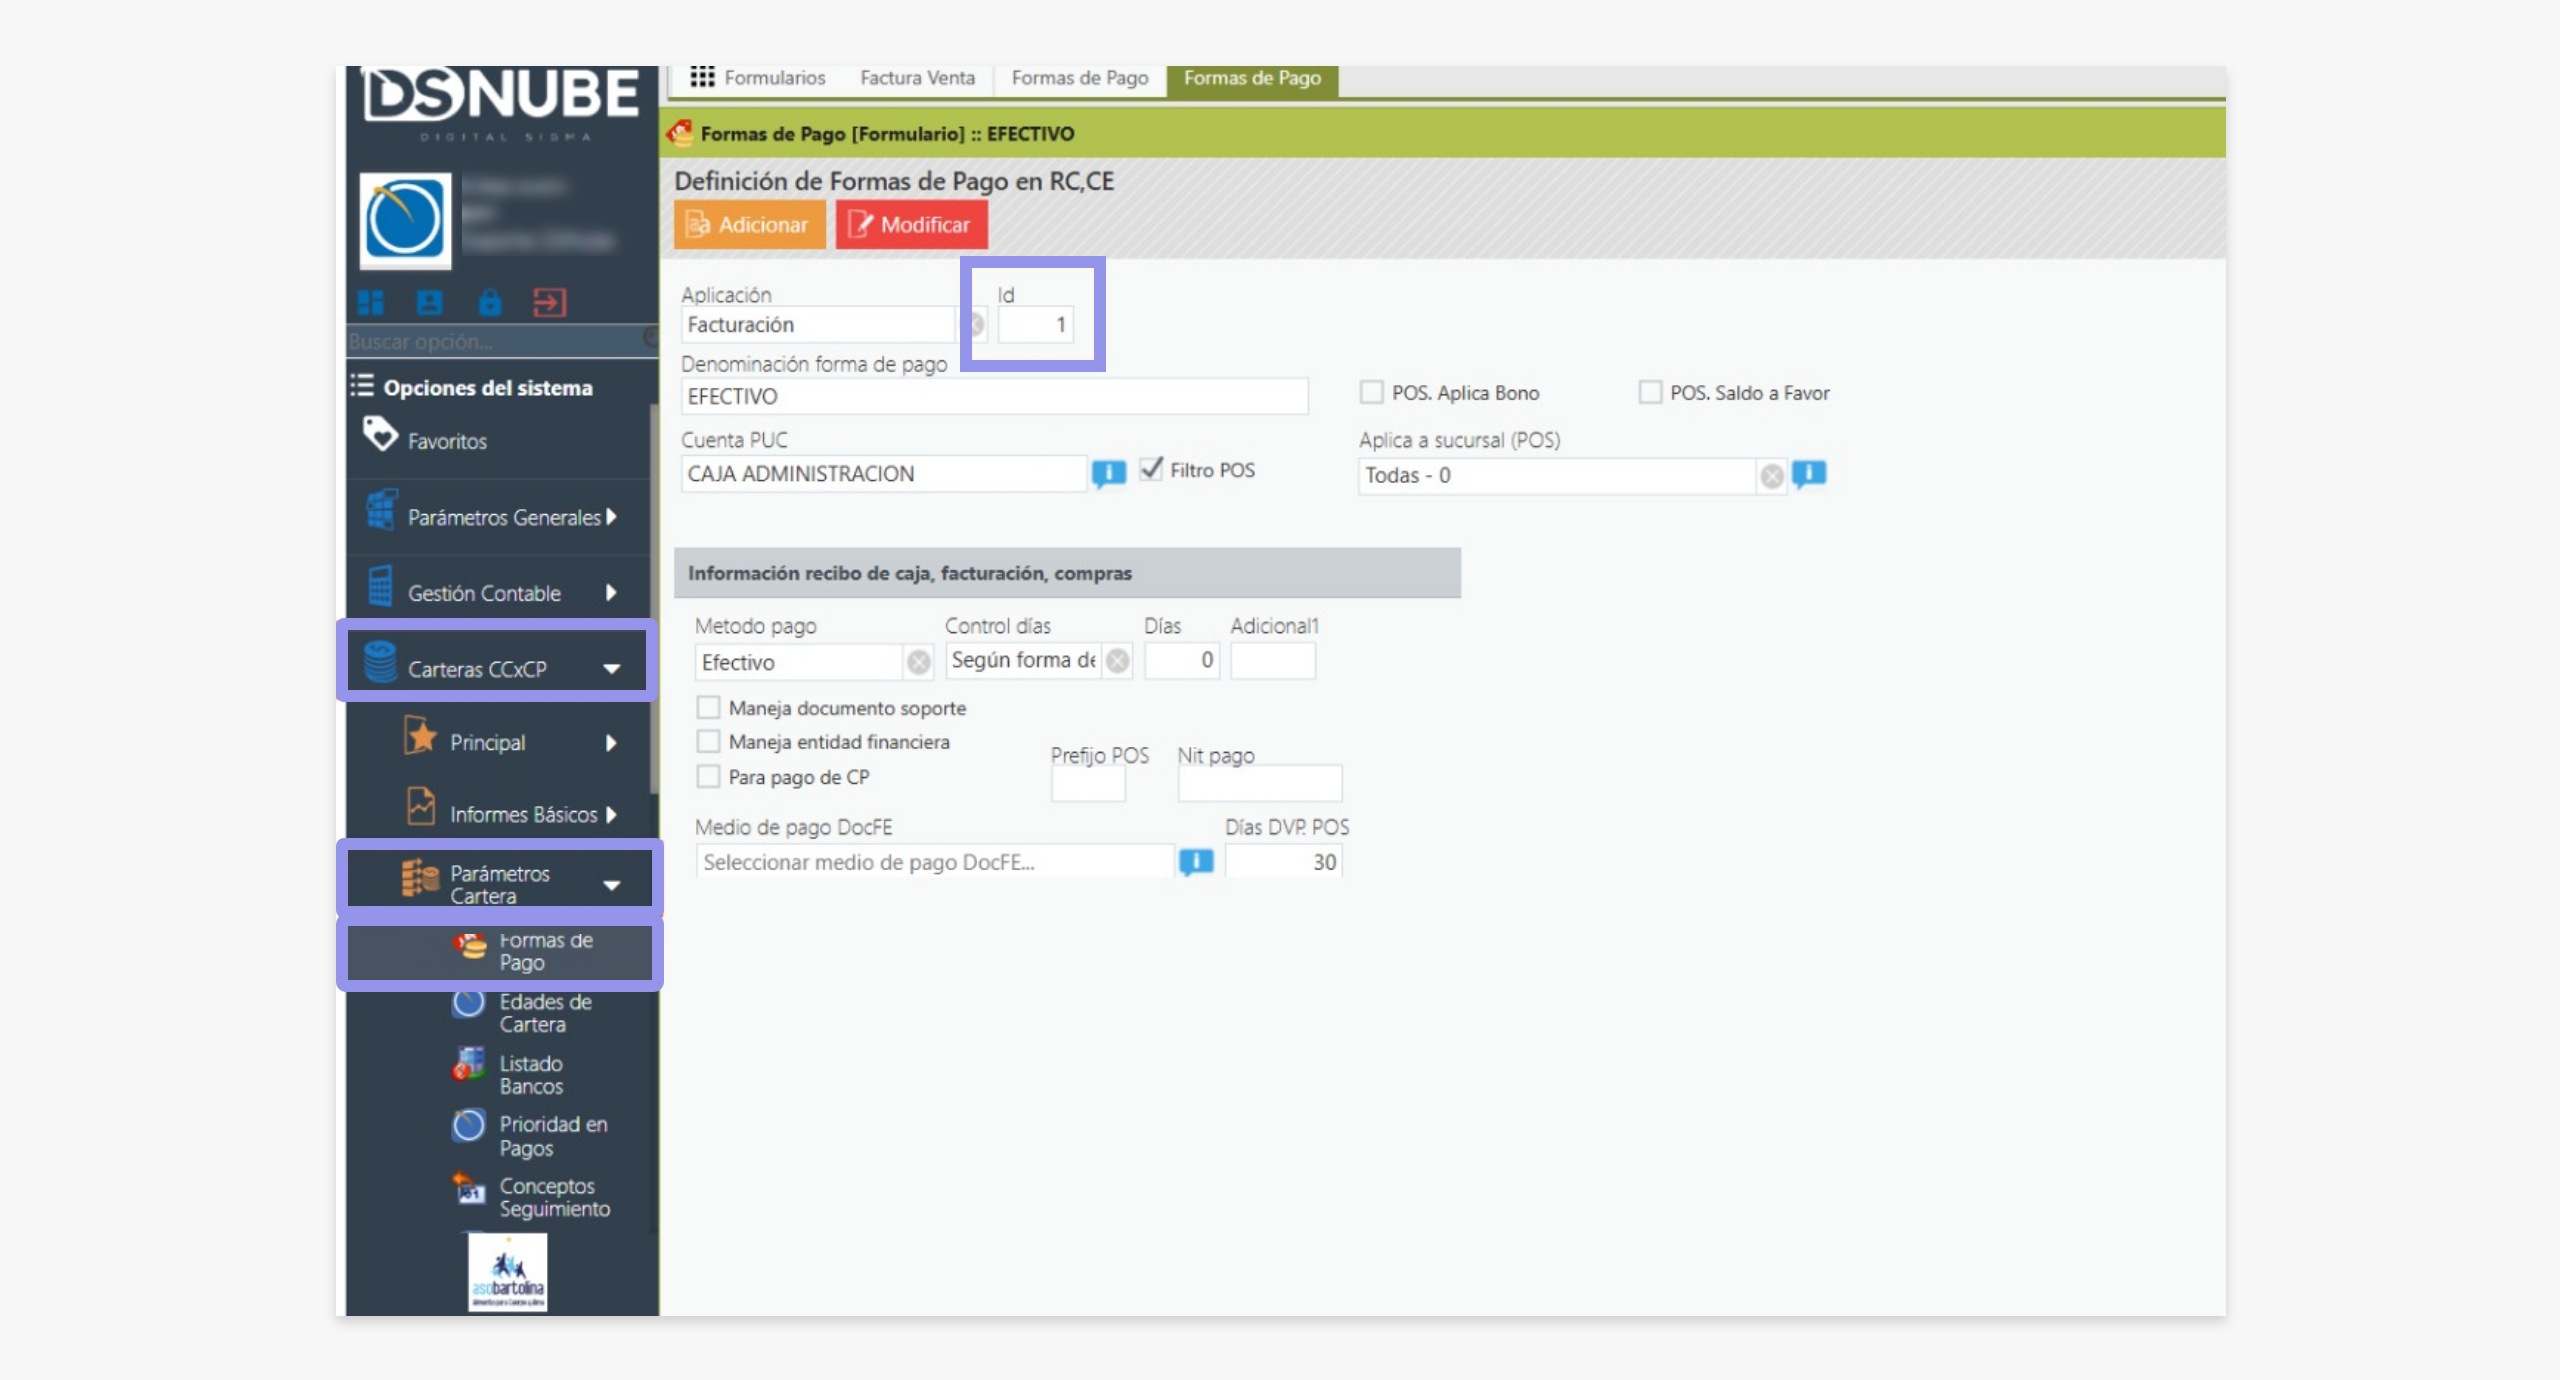Click info icon beside Medio de pago DocFE
Viewport: 2560px width, 1380px height.
pyautogui.click(x=1196, y=861)
